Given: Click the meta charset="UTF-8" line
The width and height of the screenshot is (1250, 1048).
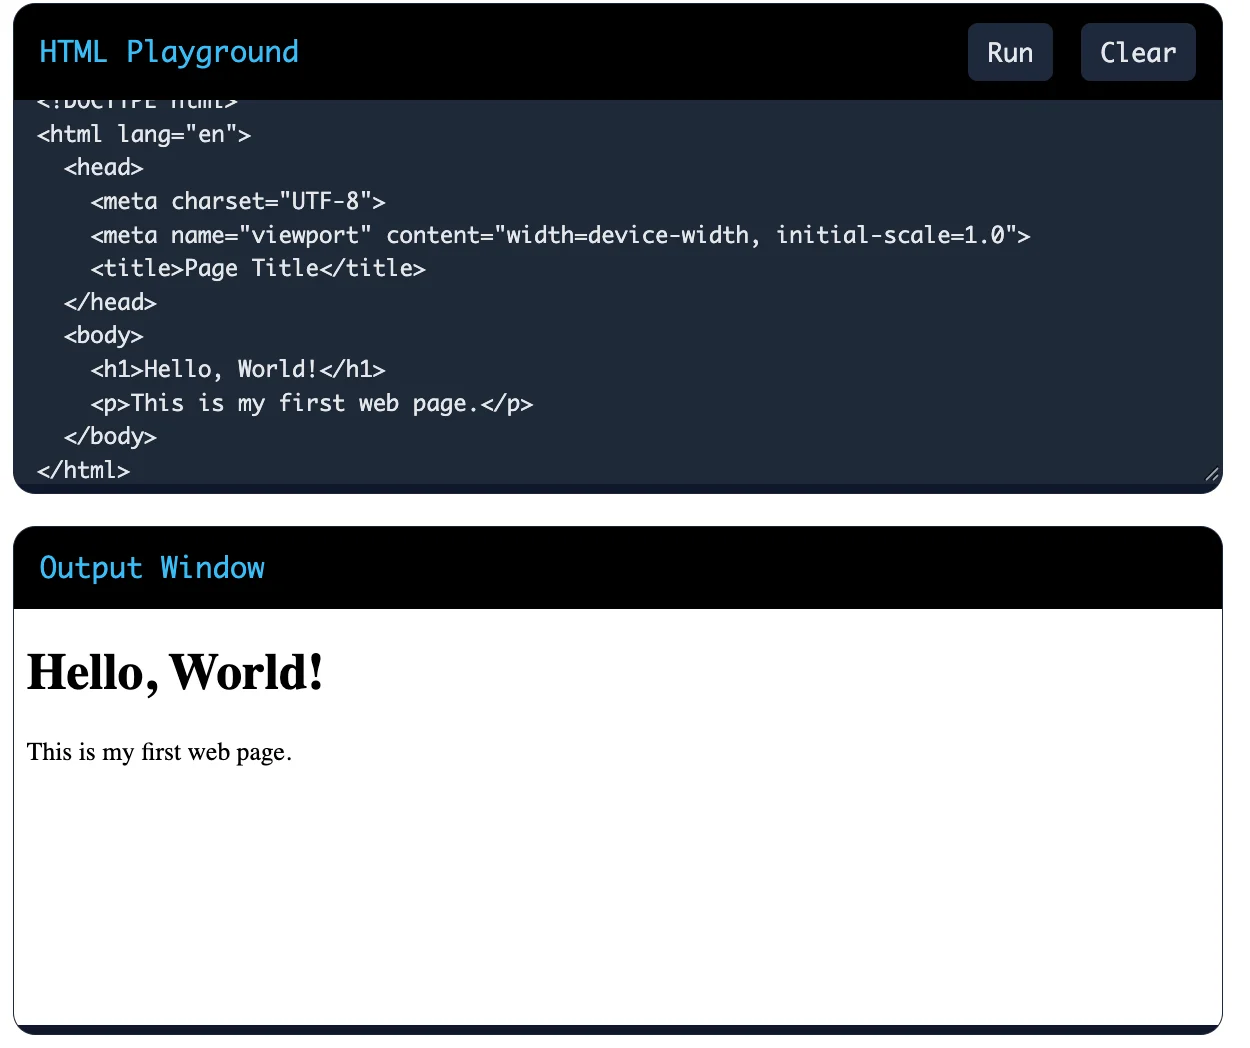Looking at the screenshot, I should click(x=238, y=201).
